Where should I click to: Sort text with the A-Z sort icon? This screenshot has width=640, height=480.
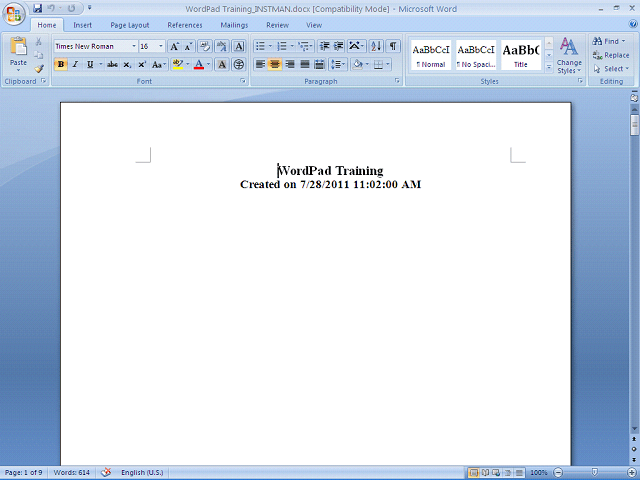[376, 47]
